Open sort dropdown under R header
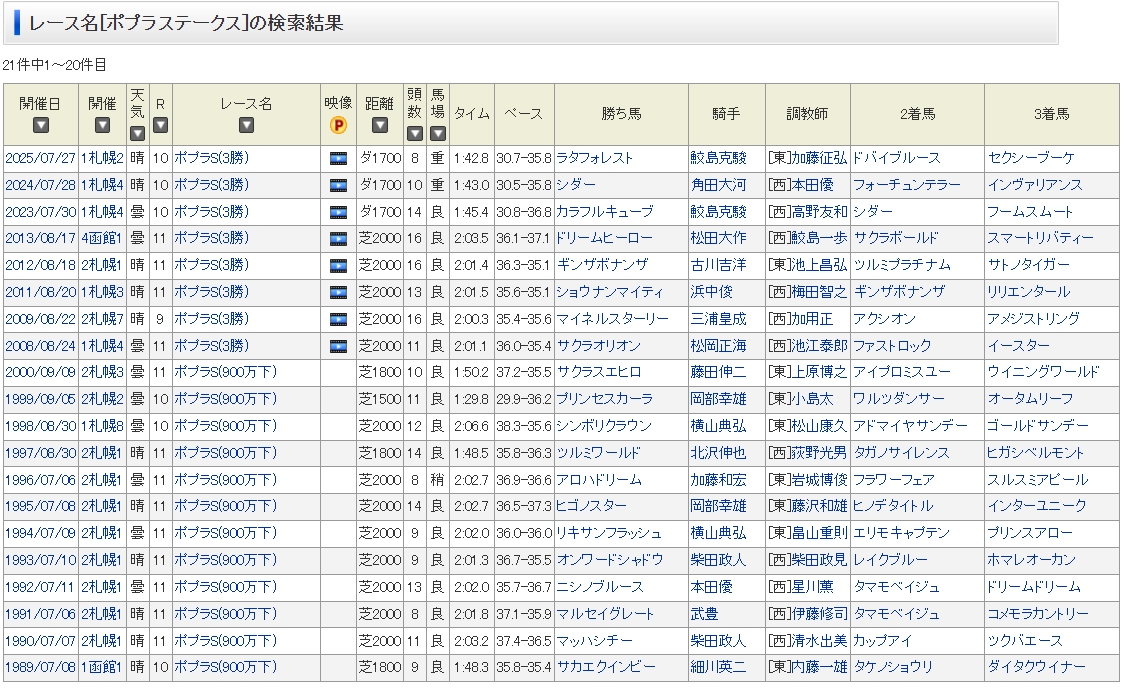The width and height of the screenshot is (1128, 690). pyautogui.click(x=160, y=125)
